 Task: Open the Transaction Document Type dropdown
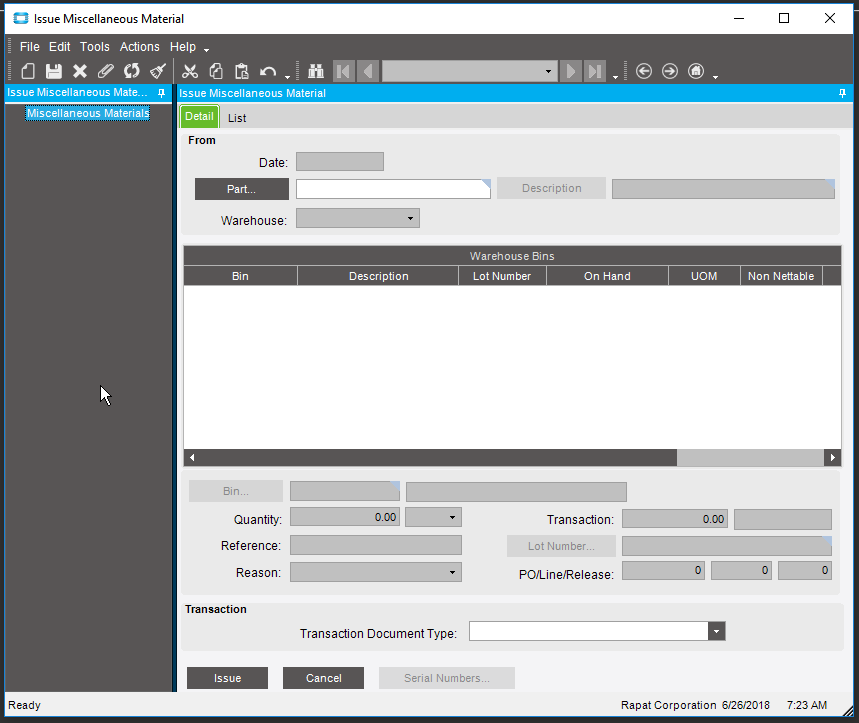pos(716,631)
